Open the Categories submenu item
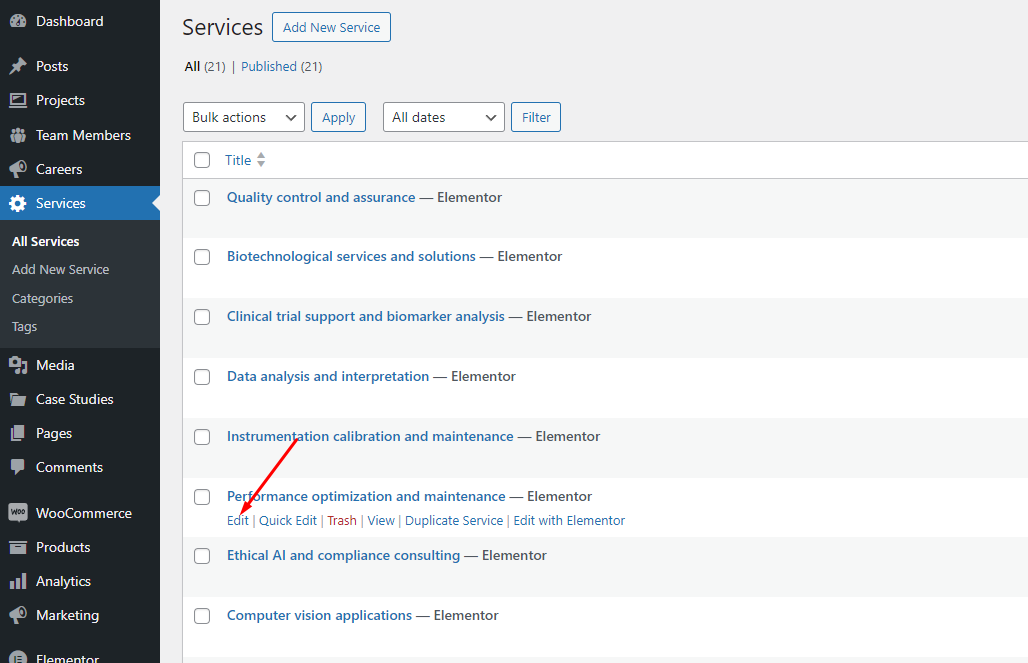1028x663 pixels. click(x=42, y=298)
